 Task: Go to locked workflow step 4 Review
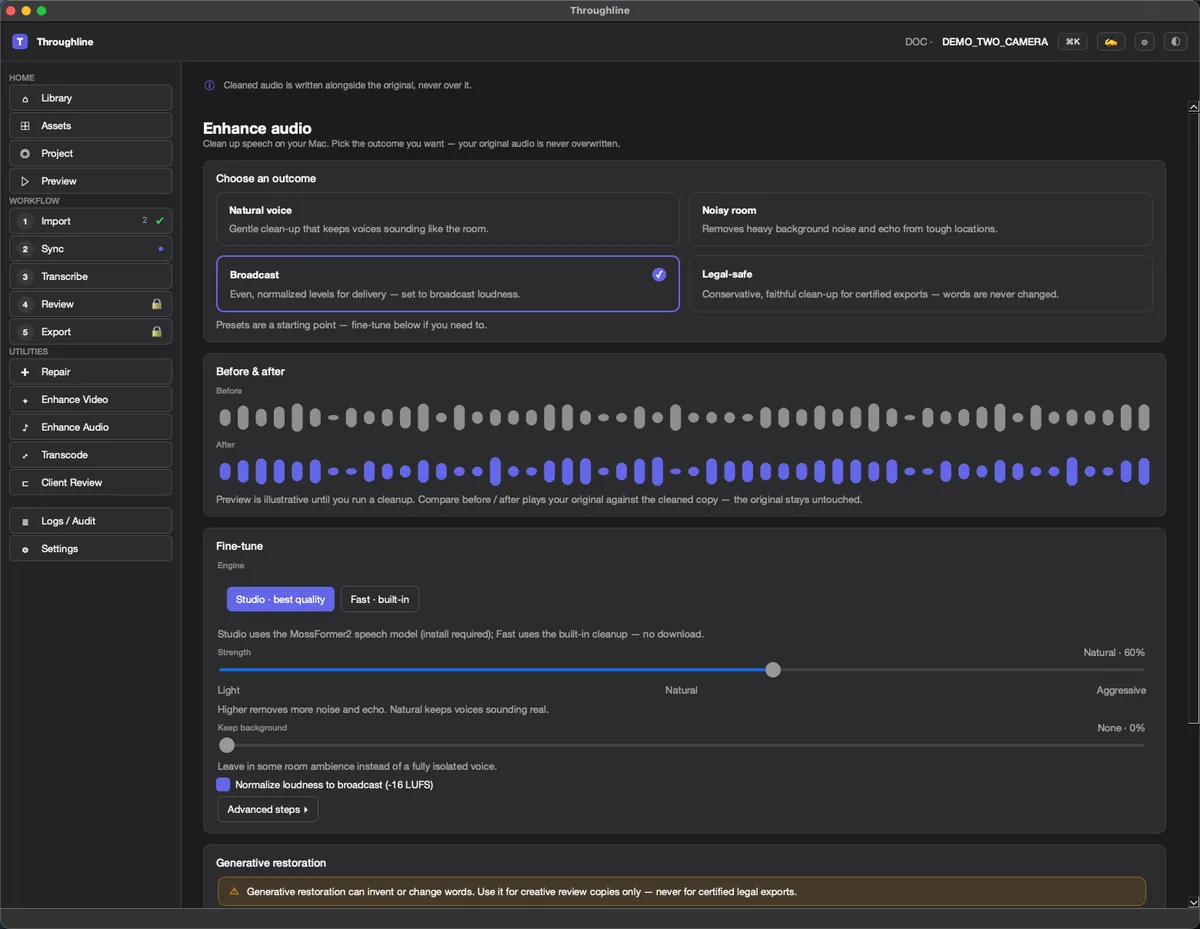tap(90, 304)
